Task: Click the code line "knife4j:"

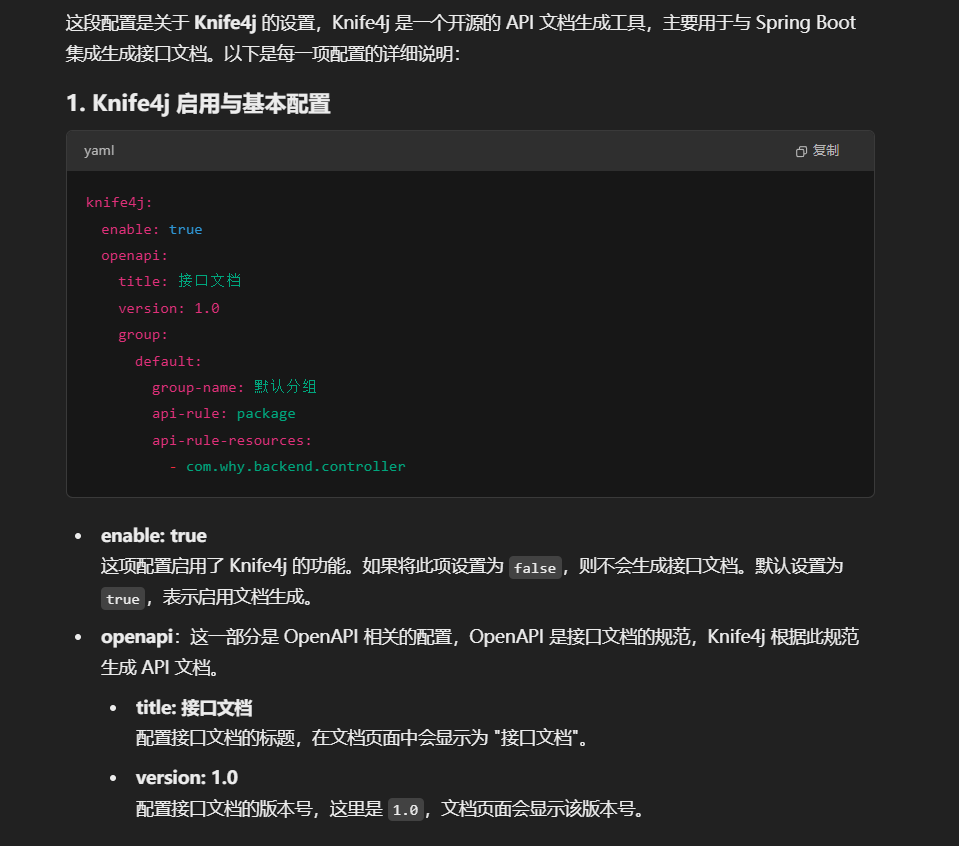Action: 119,202
